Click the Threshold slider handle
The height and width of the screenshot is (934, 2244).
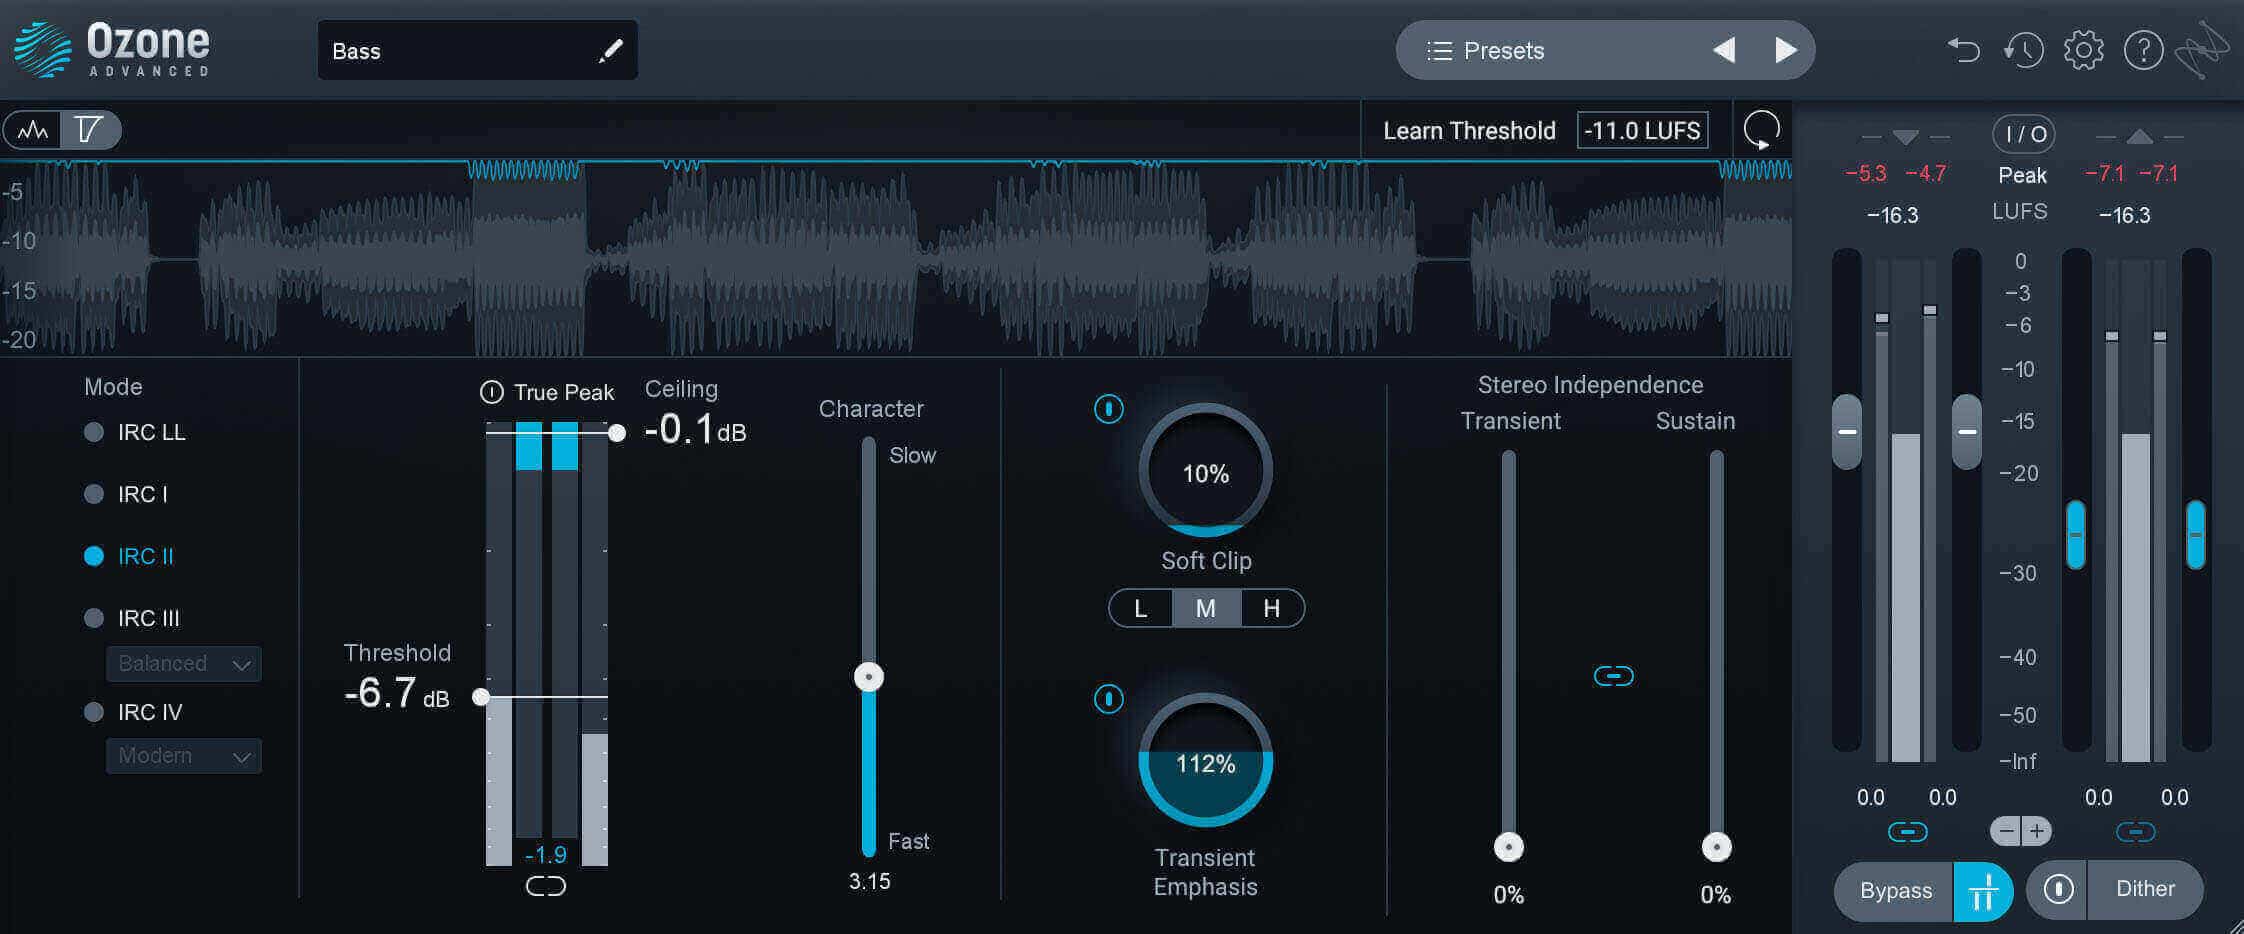(481, 697)
